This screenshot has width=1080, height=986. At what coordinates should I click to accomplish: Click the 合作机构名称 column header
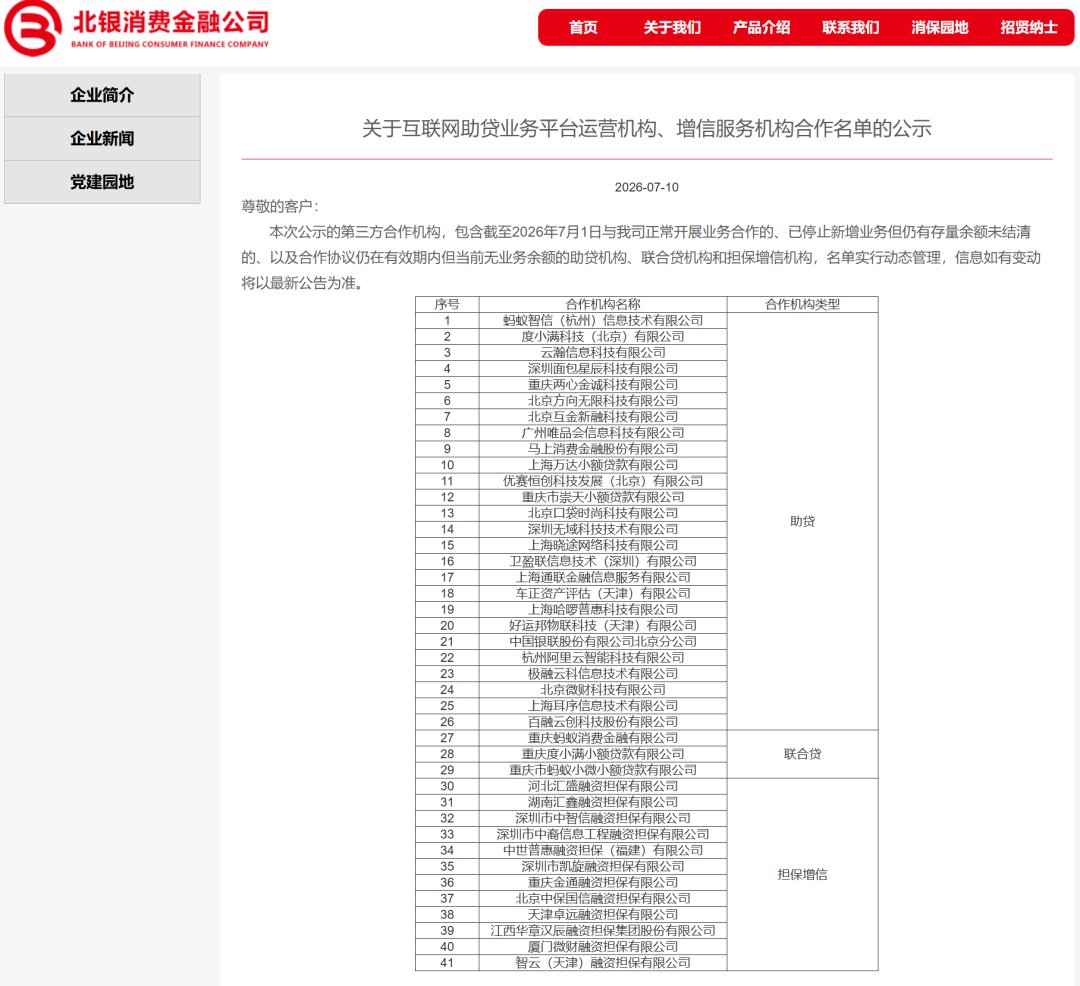pyautogui.click(x=603, y=304)
